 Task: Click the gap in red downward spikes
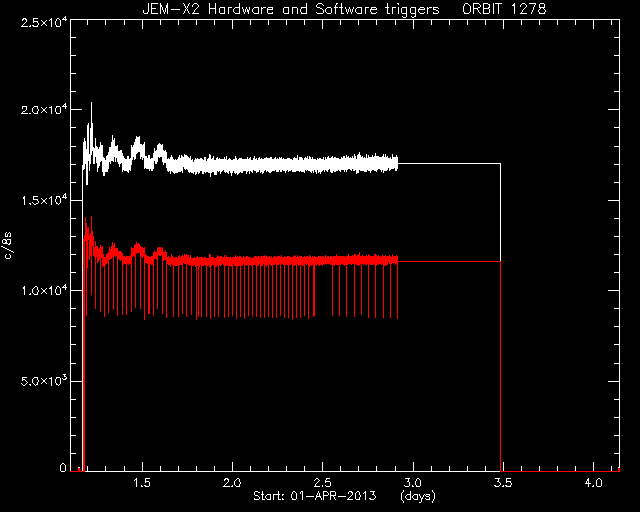323,292
